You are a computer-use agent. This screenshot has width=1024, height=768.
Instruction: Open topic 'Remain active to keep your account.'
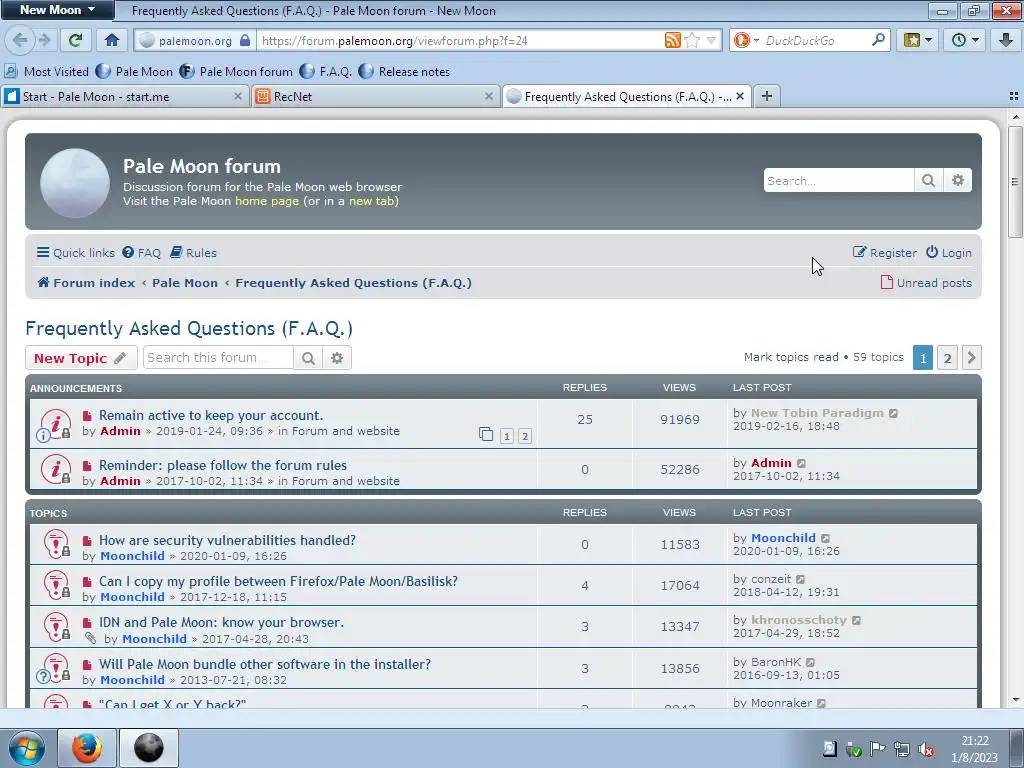pos(211,415)
